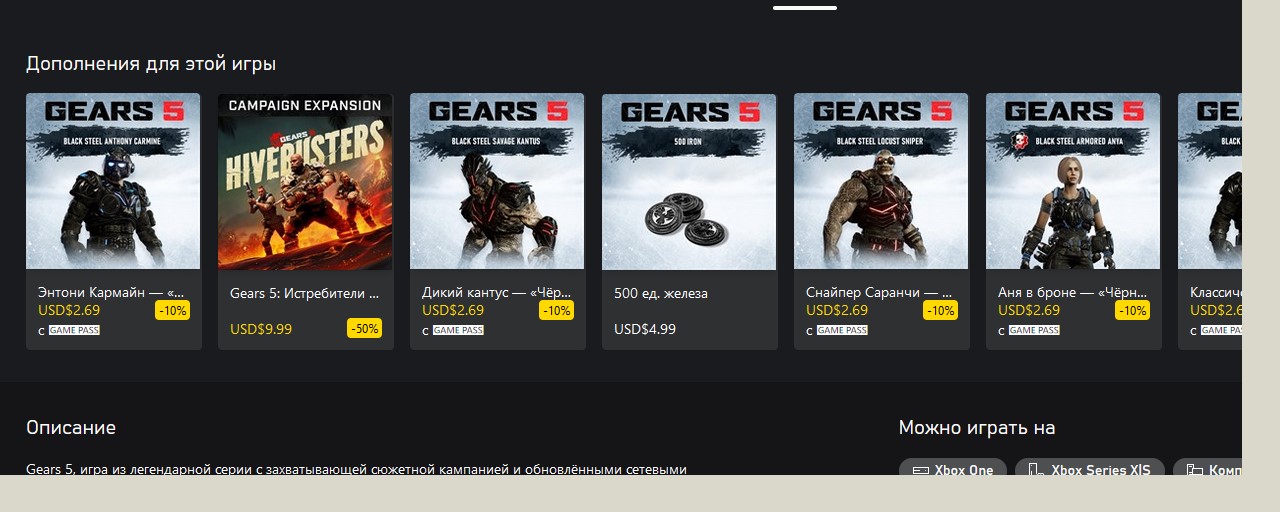Open the partially visible Классич... add-on card
1280x512 pixels.
1210,222
